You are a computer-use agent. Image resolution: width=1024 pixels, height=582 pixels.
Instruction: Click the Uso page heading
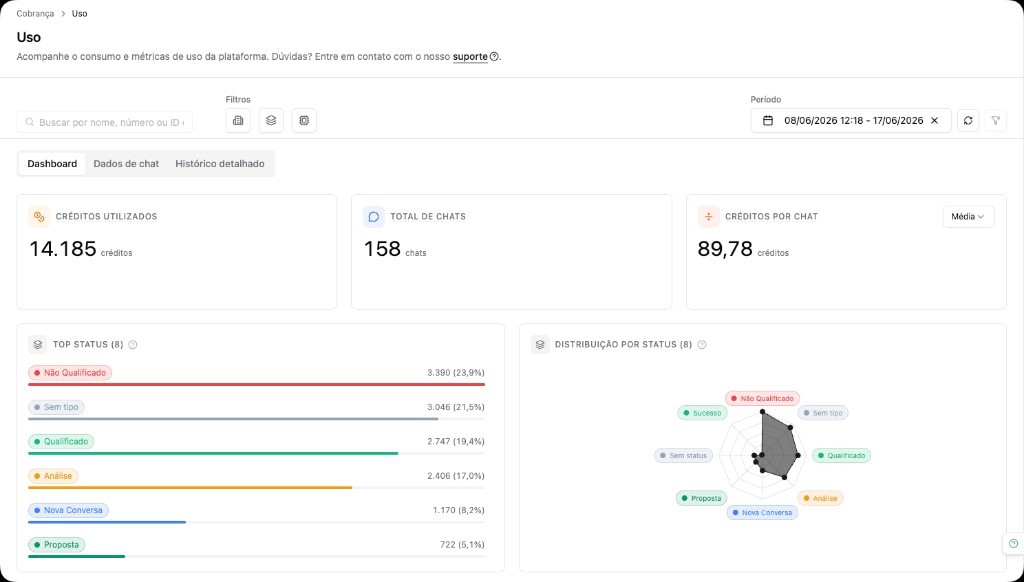tap(29, 37)
